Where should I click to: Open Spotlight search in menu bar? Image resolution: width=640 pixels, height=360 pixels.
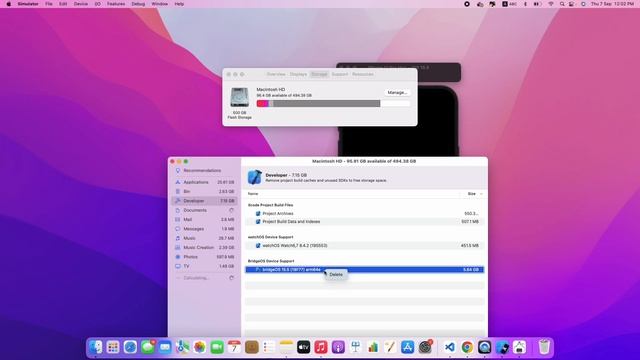click(x=562, y=4)
